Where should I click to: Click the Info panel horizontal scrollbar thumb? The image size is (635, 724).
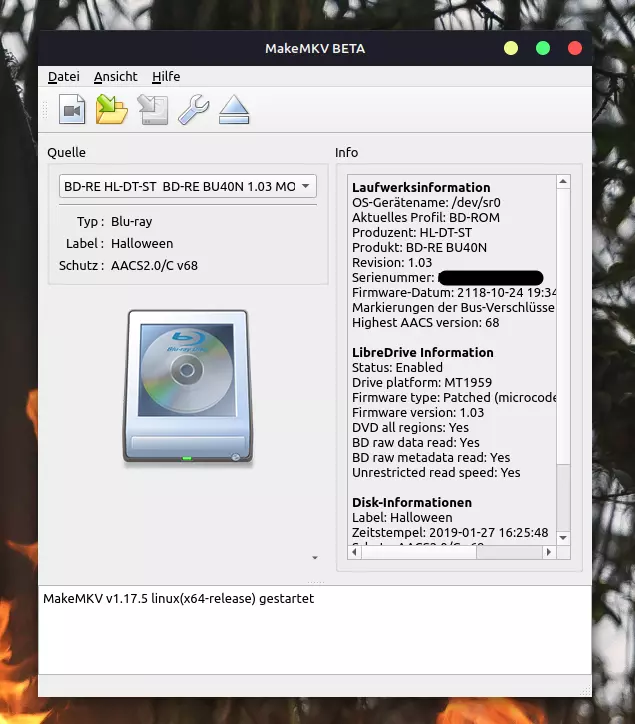click(419, 552)
